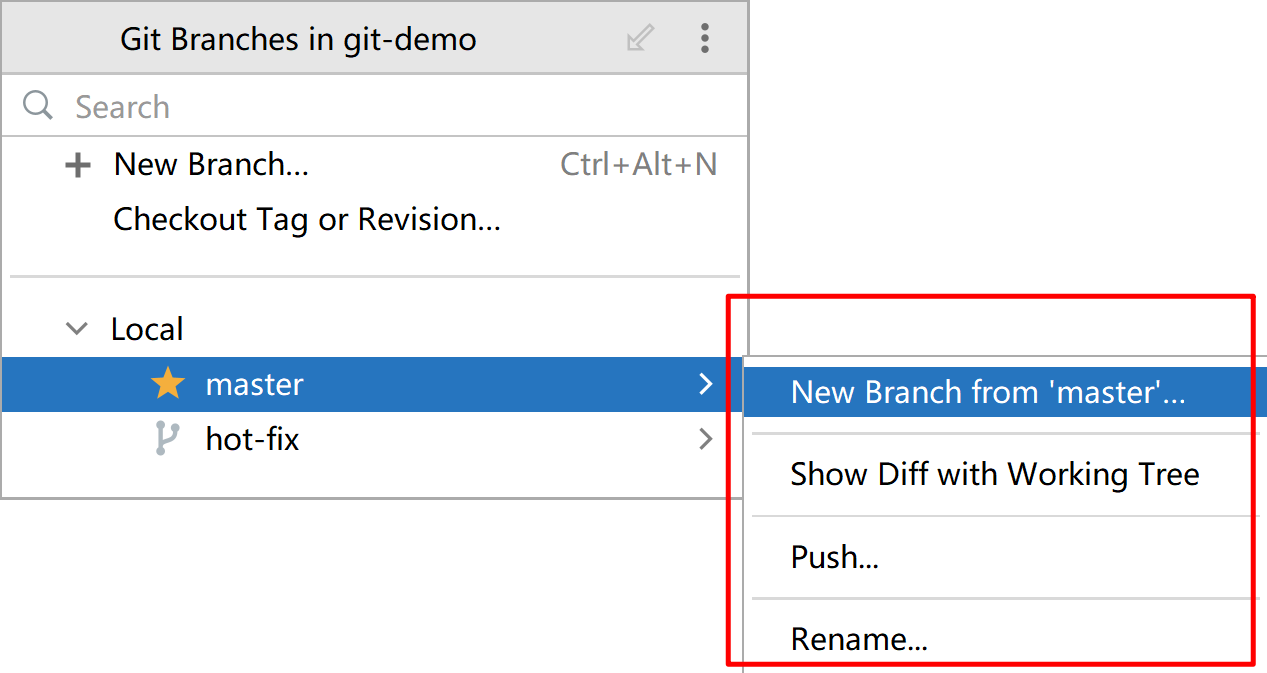Click the fetch arrow icon in header
The width and height of the screenshot is (1267, 673).
(x=639, y=39)
